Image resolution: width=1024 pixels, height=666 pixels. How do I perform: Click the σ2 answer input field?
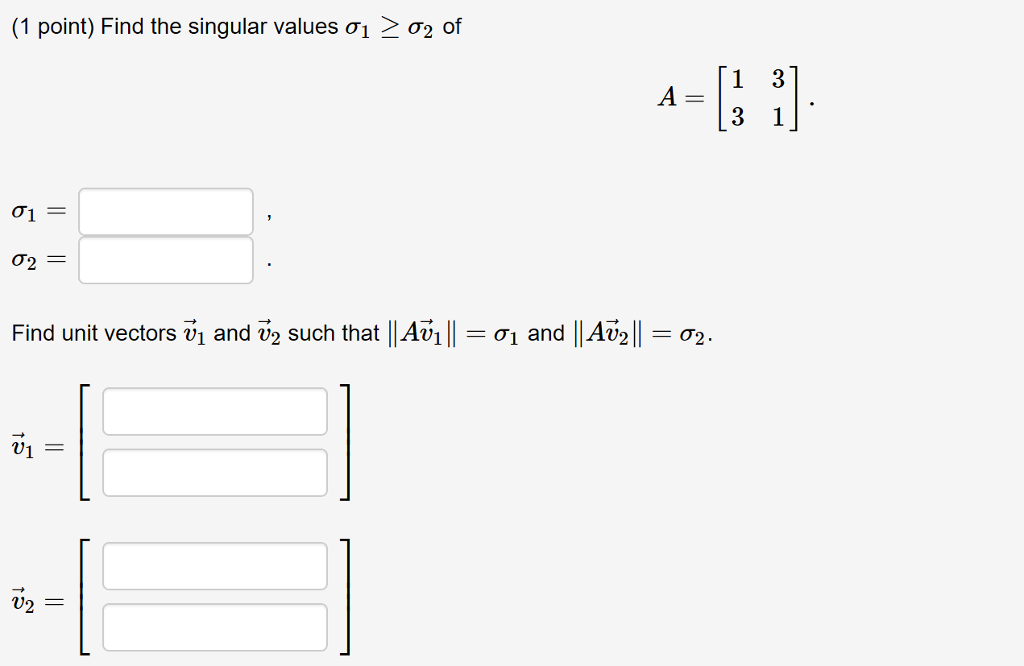[165, 259]
